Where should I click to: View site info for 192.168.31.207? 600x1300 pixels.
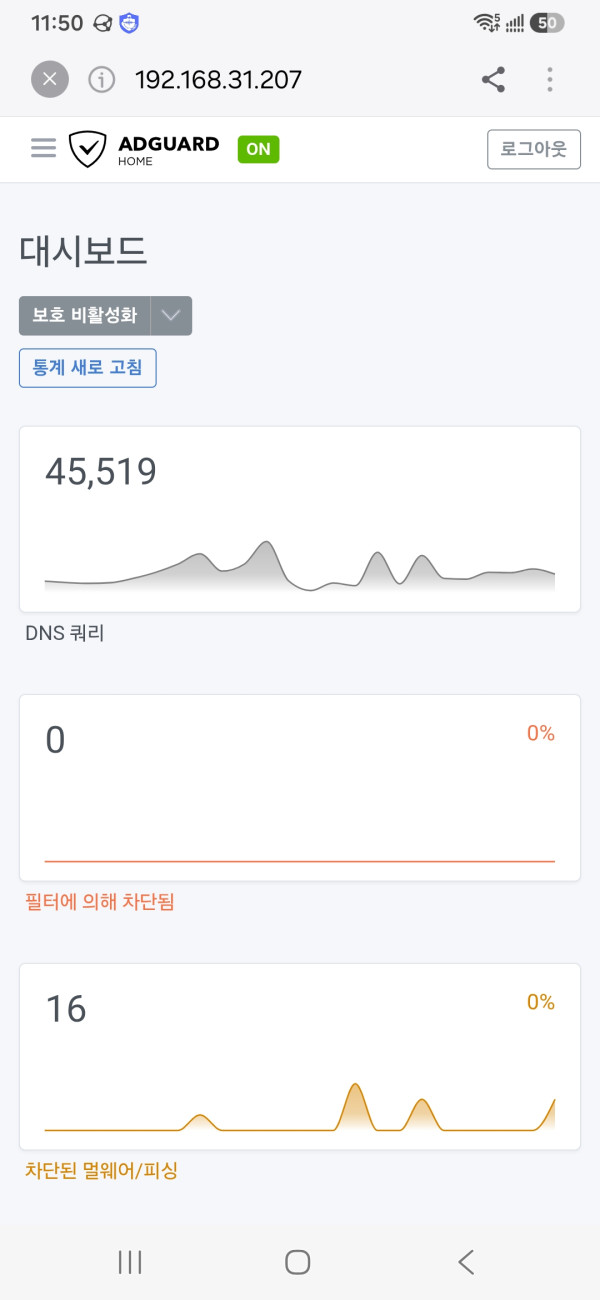pos(102,80)
